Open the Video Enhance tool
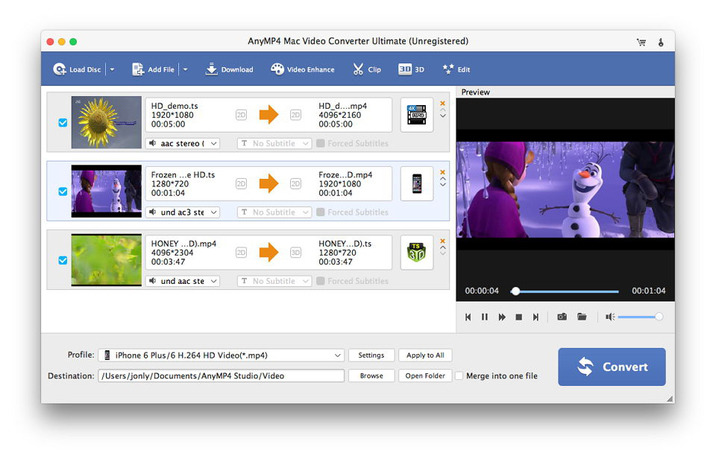The image size is (716, 459). [x=302, y=69]
